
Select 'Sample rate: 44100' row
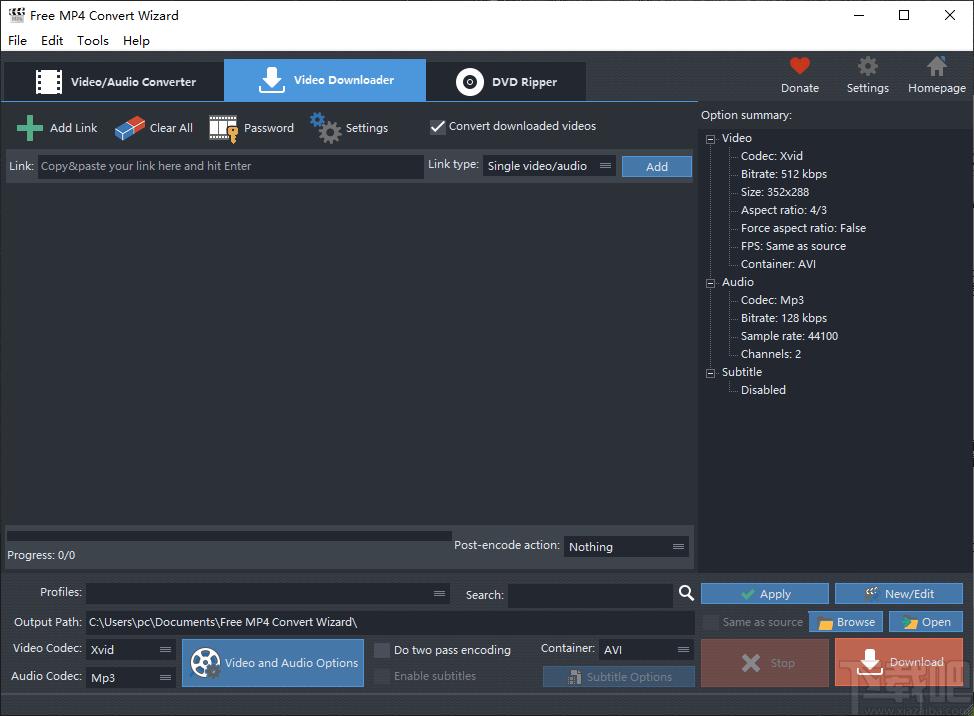click(x=789, y=336)
